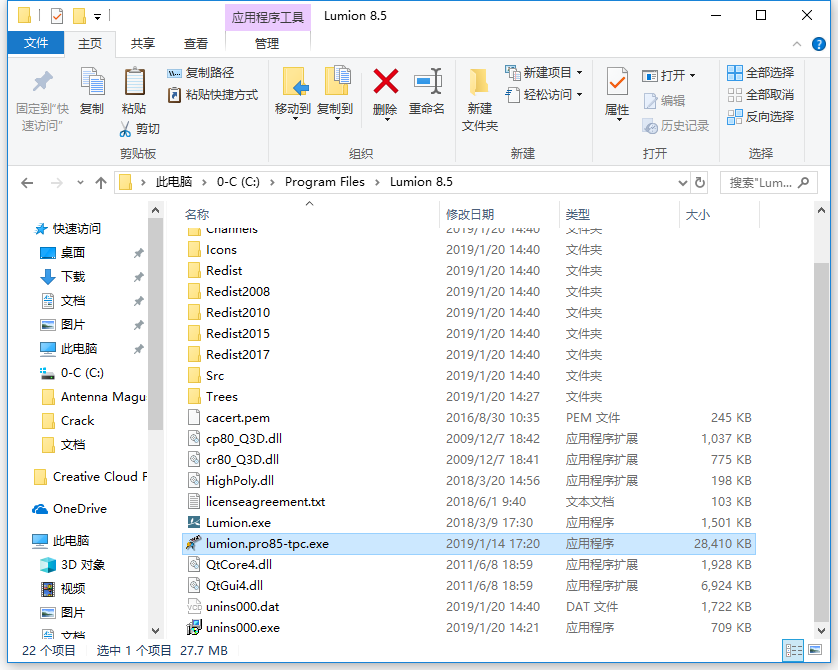The height and width of the screenshot is (670, 838).
Task: Click the Refresh button in address bar
Action: coord(700,183)
